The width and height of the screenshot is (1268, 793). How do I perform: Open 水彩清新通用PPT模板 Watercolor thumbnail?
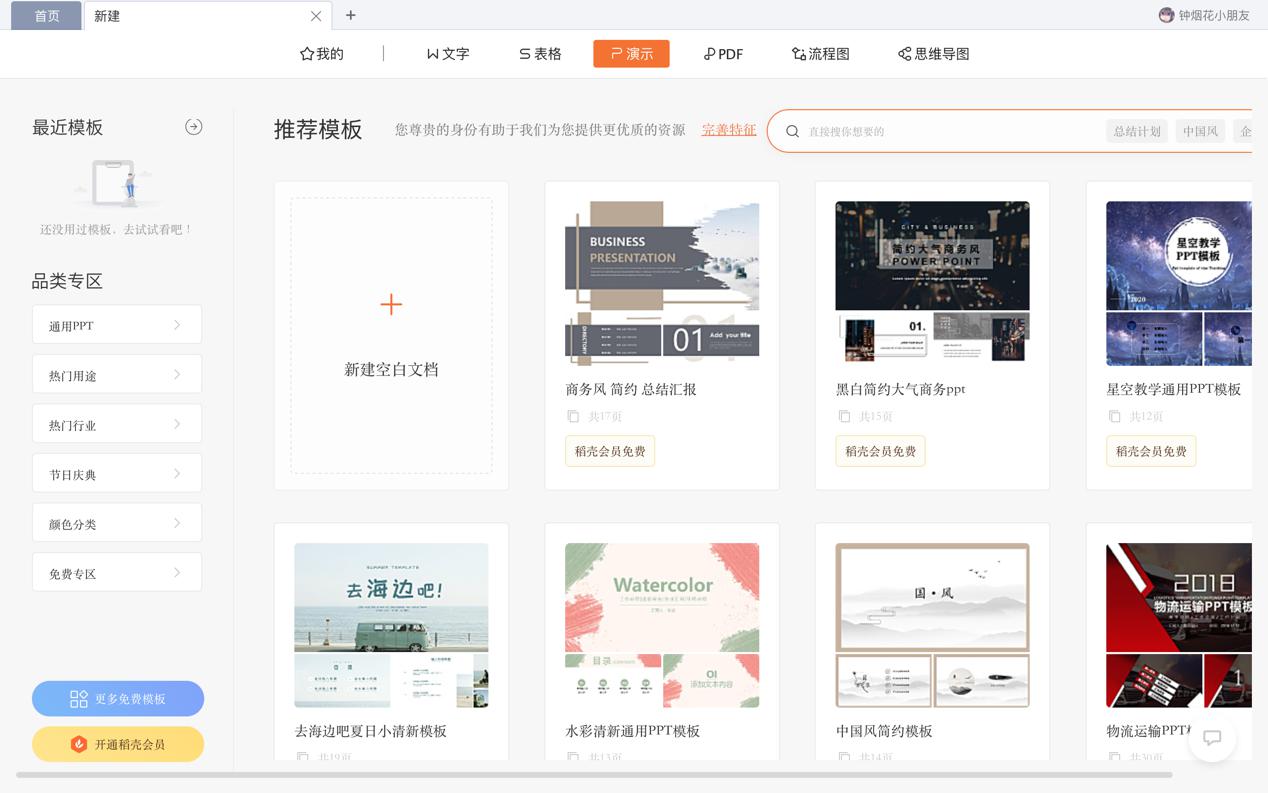pos(662,625)
